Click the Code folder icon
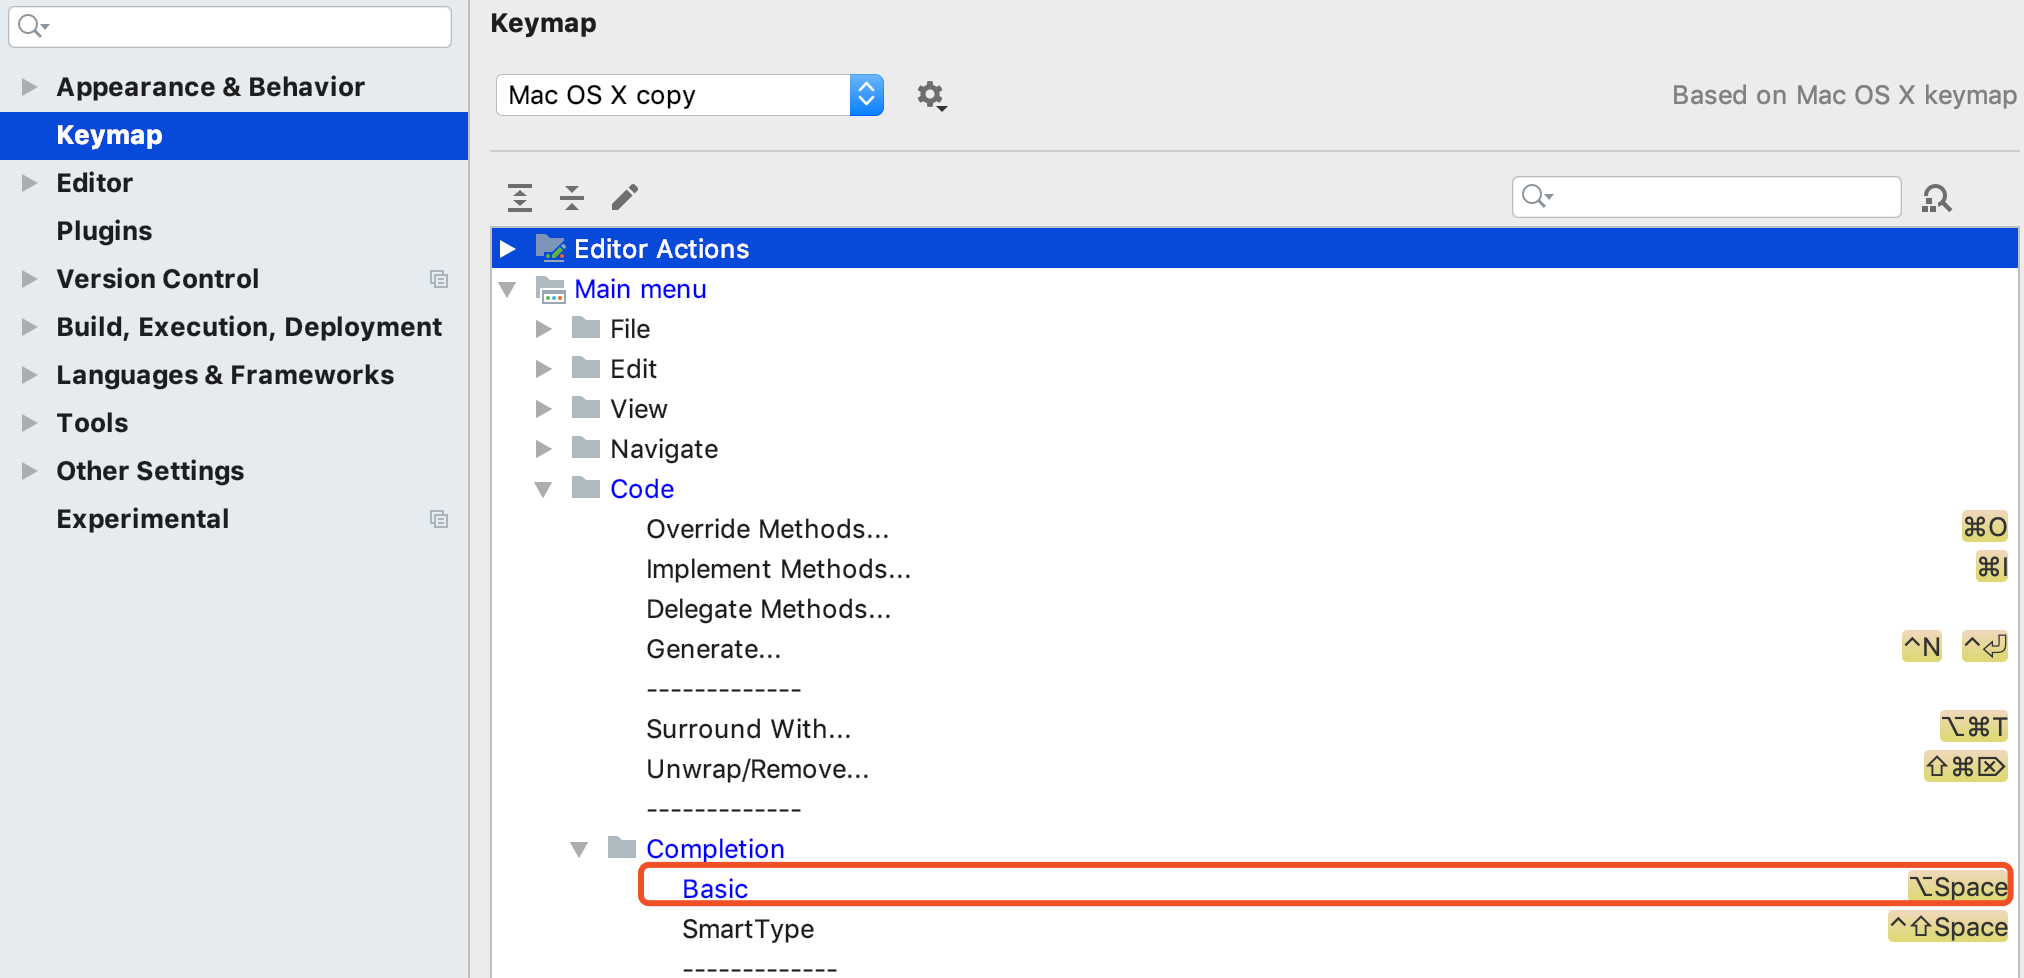This screenshot has height=978, width=2024. click(586, 488)
